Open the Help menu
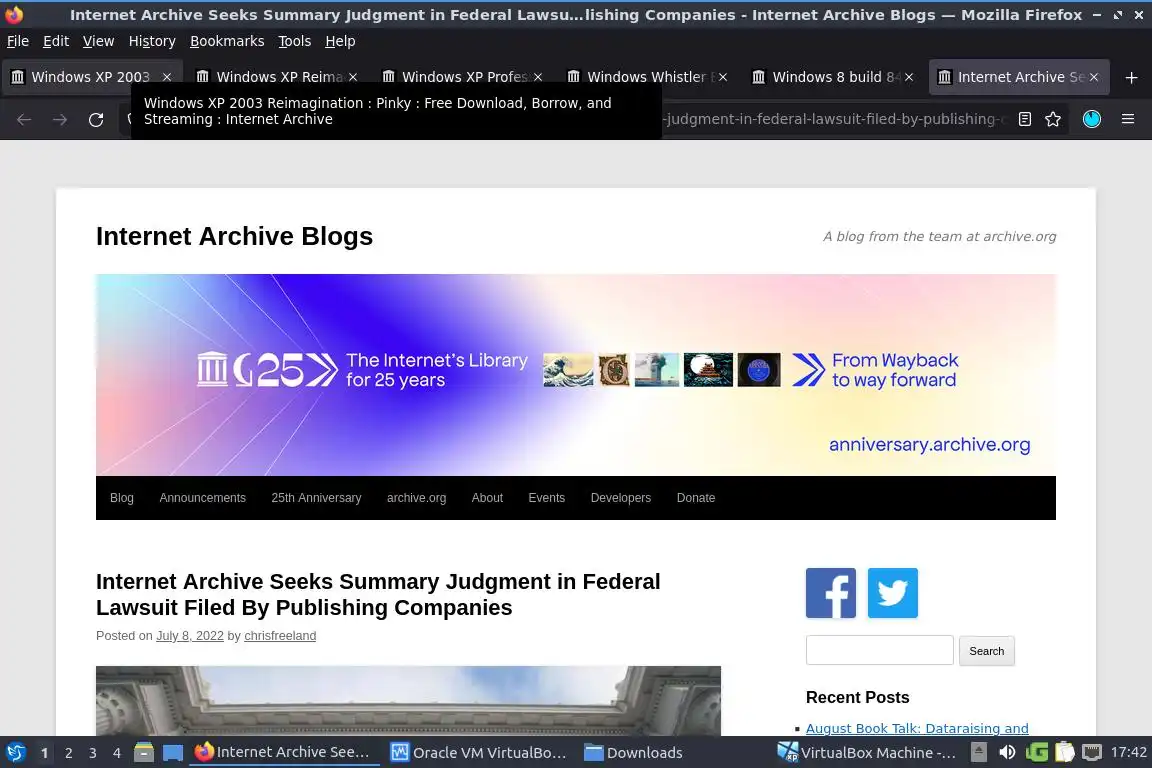The image size is (1152, 768). tap(340, 41)
